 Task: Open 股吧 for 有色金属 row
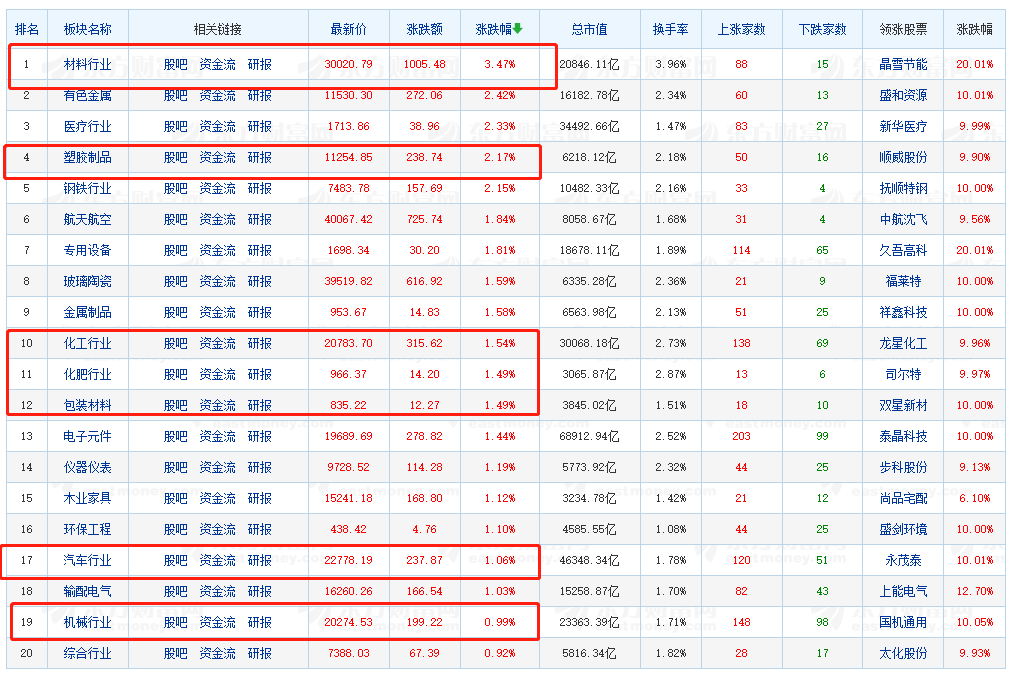[175, 96]
